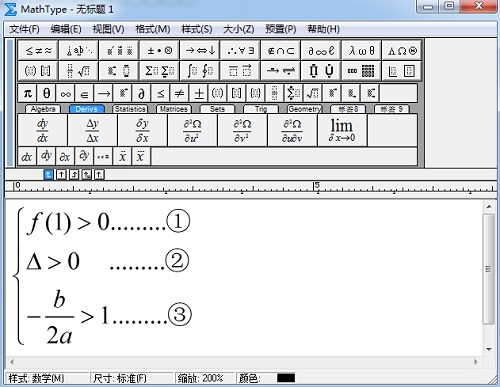This screenshot has width=500, height=387.
Task: Open the 大小(Z) menu
Action: point(239,29)
